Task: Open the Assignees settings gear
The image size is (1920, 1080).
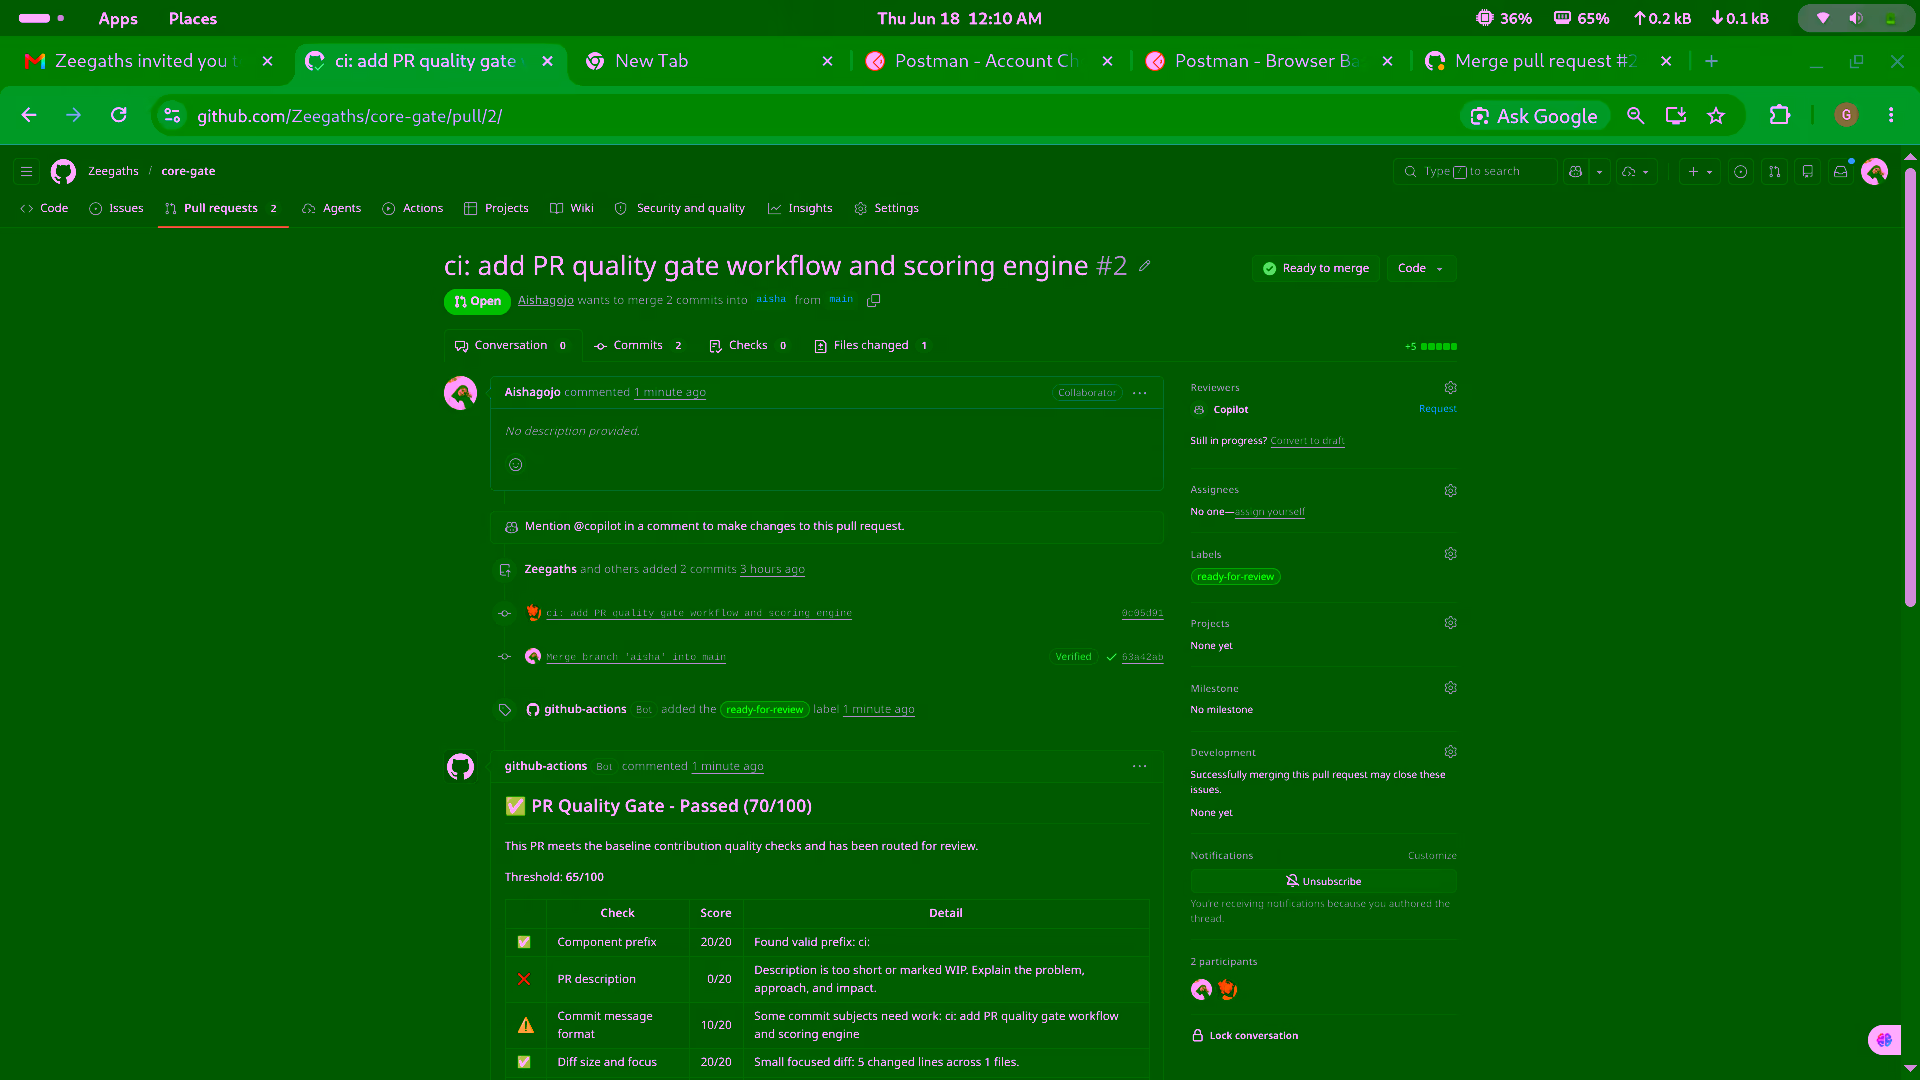Action: coord(1450,491)
